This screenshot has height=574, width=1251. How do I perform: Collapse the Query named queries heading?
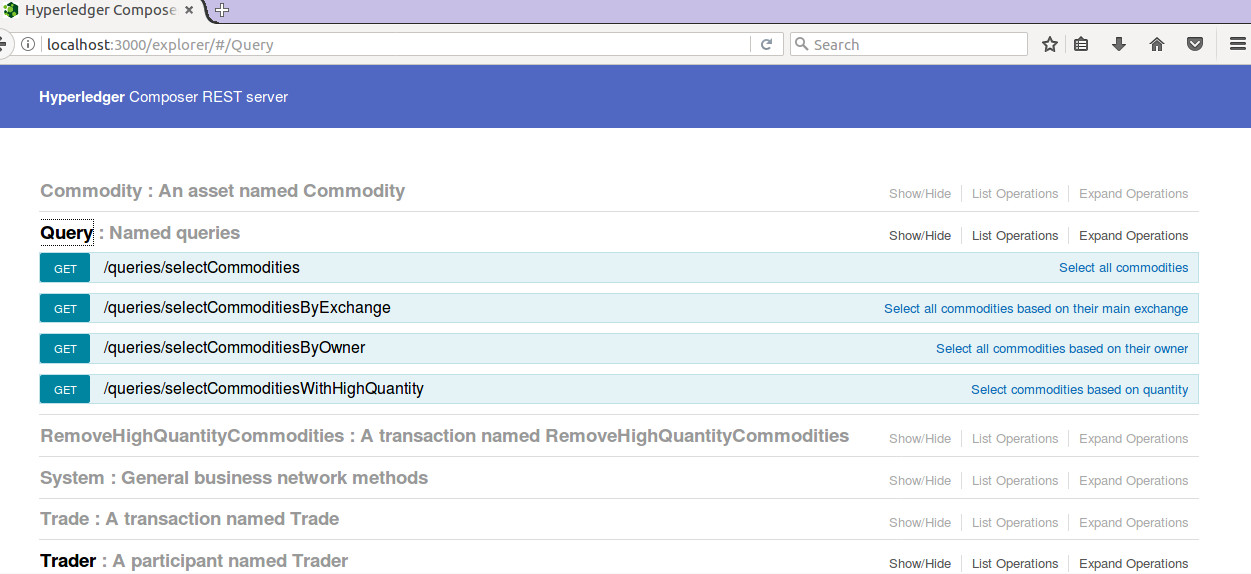140,233
